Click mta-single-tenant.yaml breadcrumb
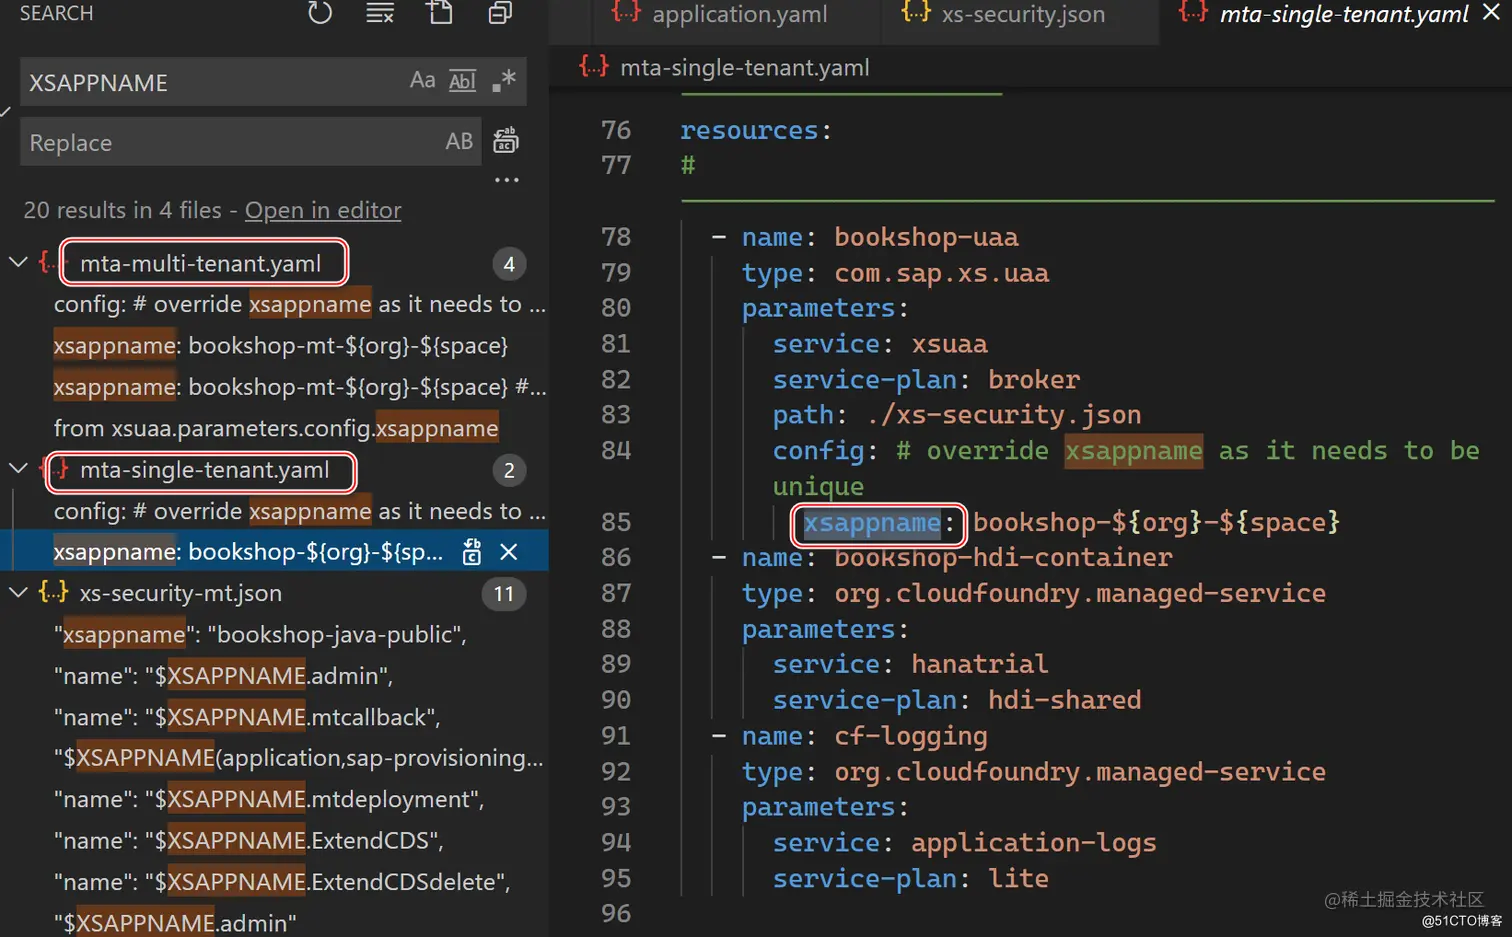The width and height of the screenshot is (1512, 937). 745,67
